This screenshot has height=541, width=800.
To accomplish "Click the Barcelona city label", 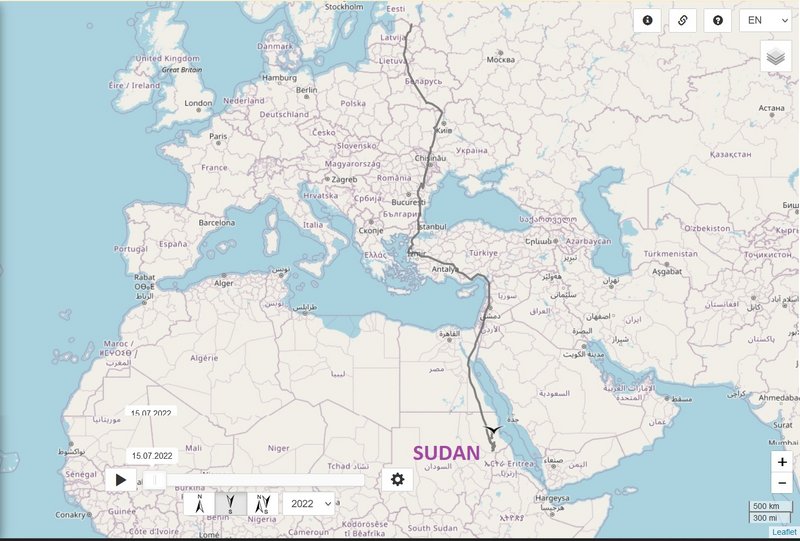I will pos(217,223).
